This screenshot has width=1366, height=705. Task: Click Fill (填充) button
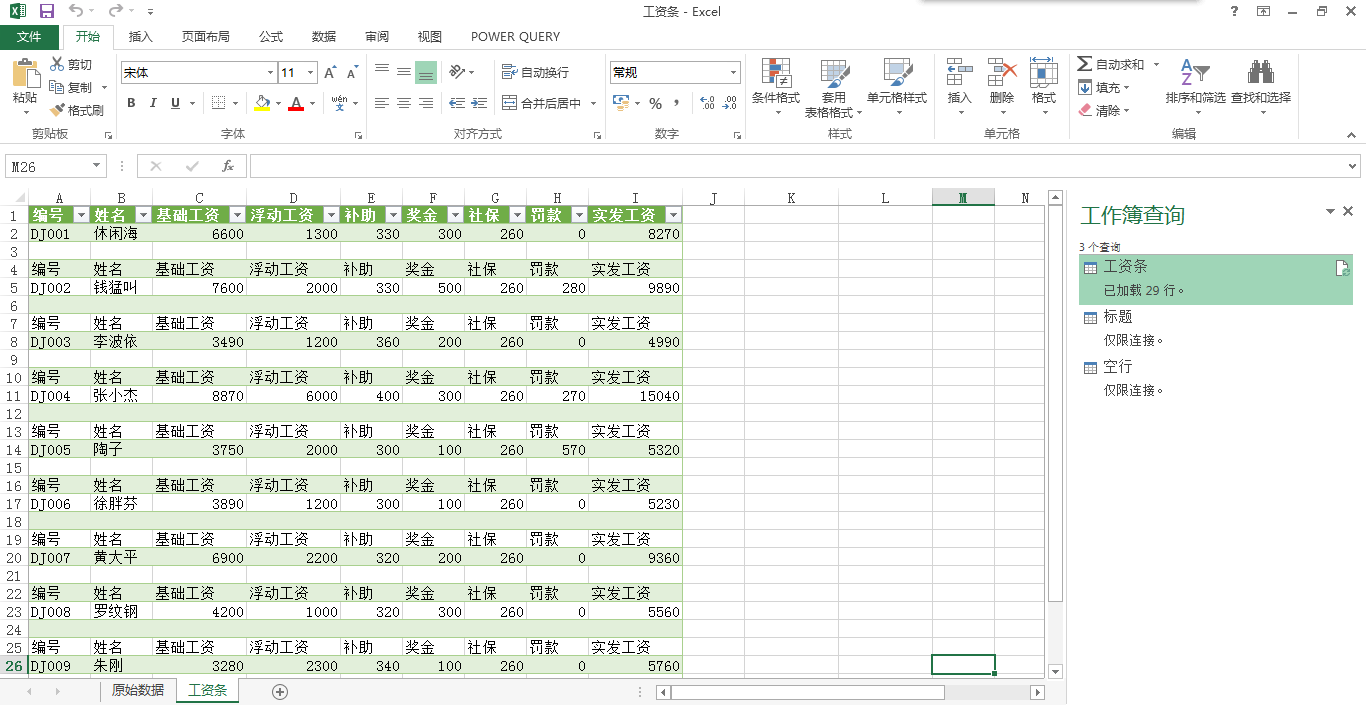tap(1100, 88)
